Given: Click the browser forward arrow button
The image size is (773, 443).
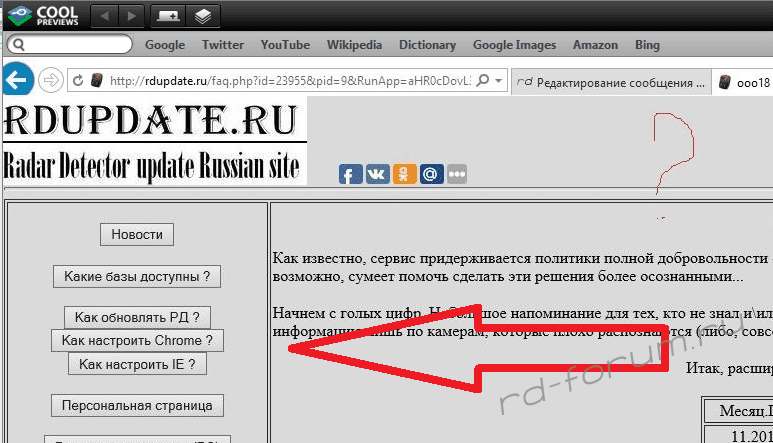Looking at the screenshot, I should point(52,80).
